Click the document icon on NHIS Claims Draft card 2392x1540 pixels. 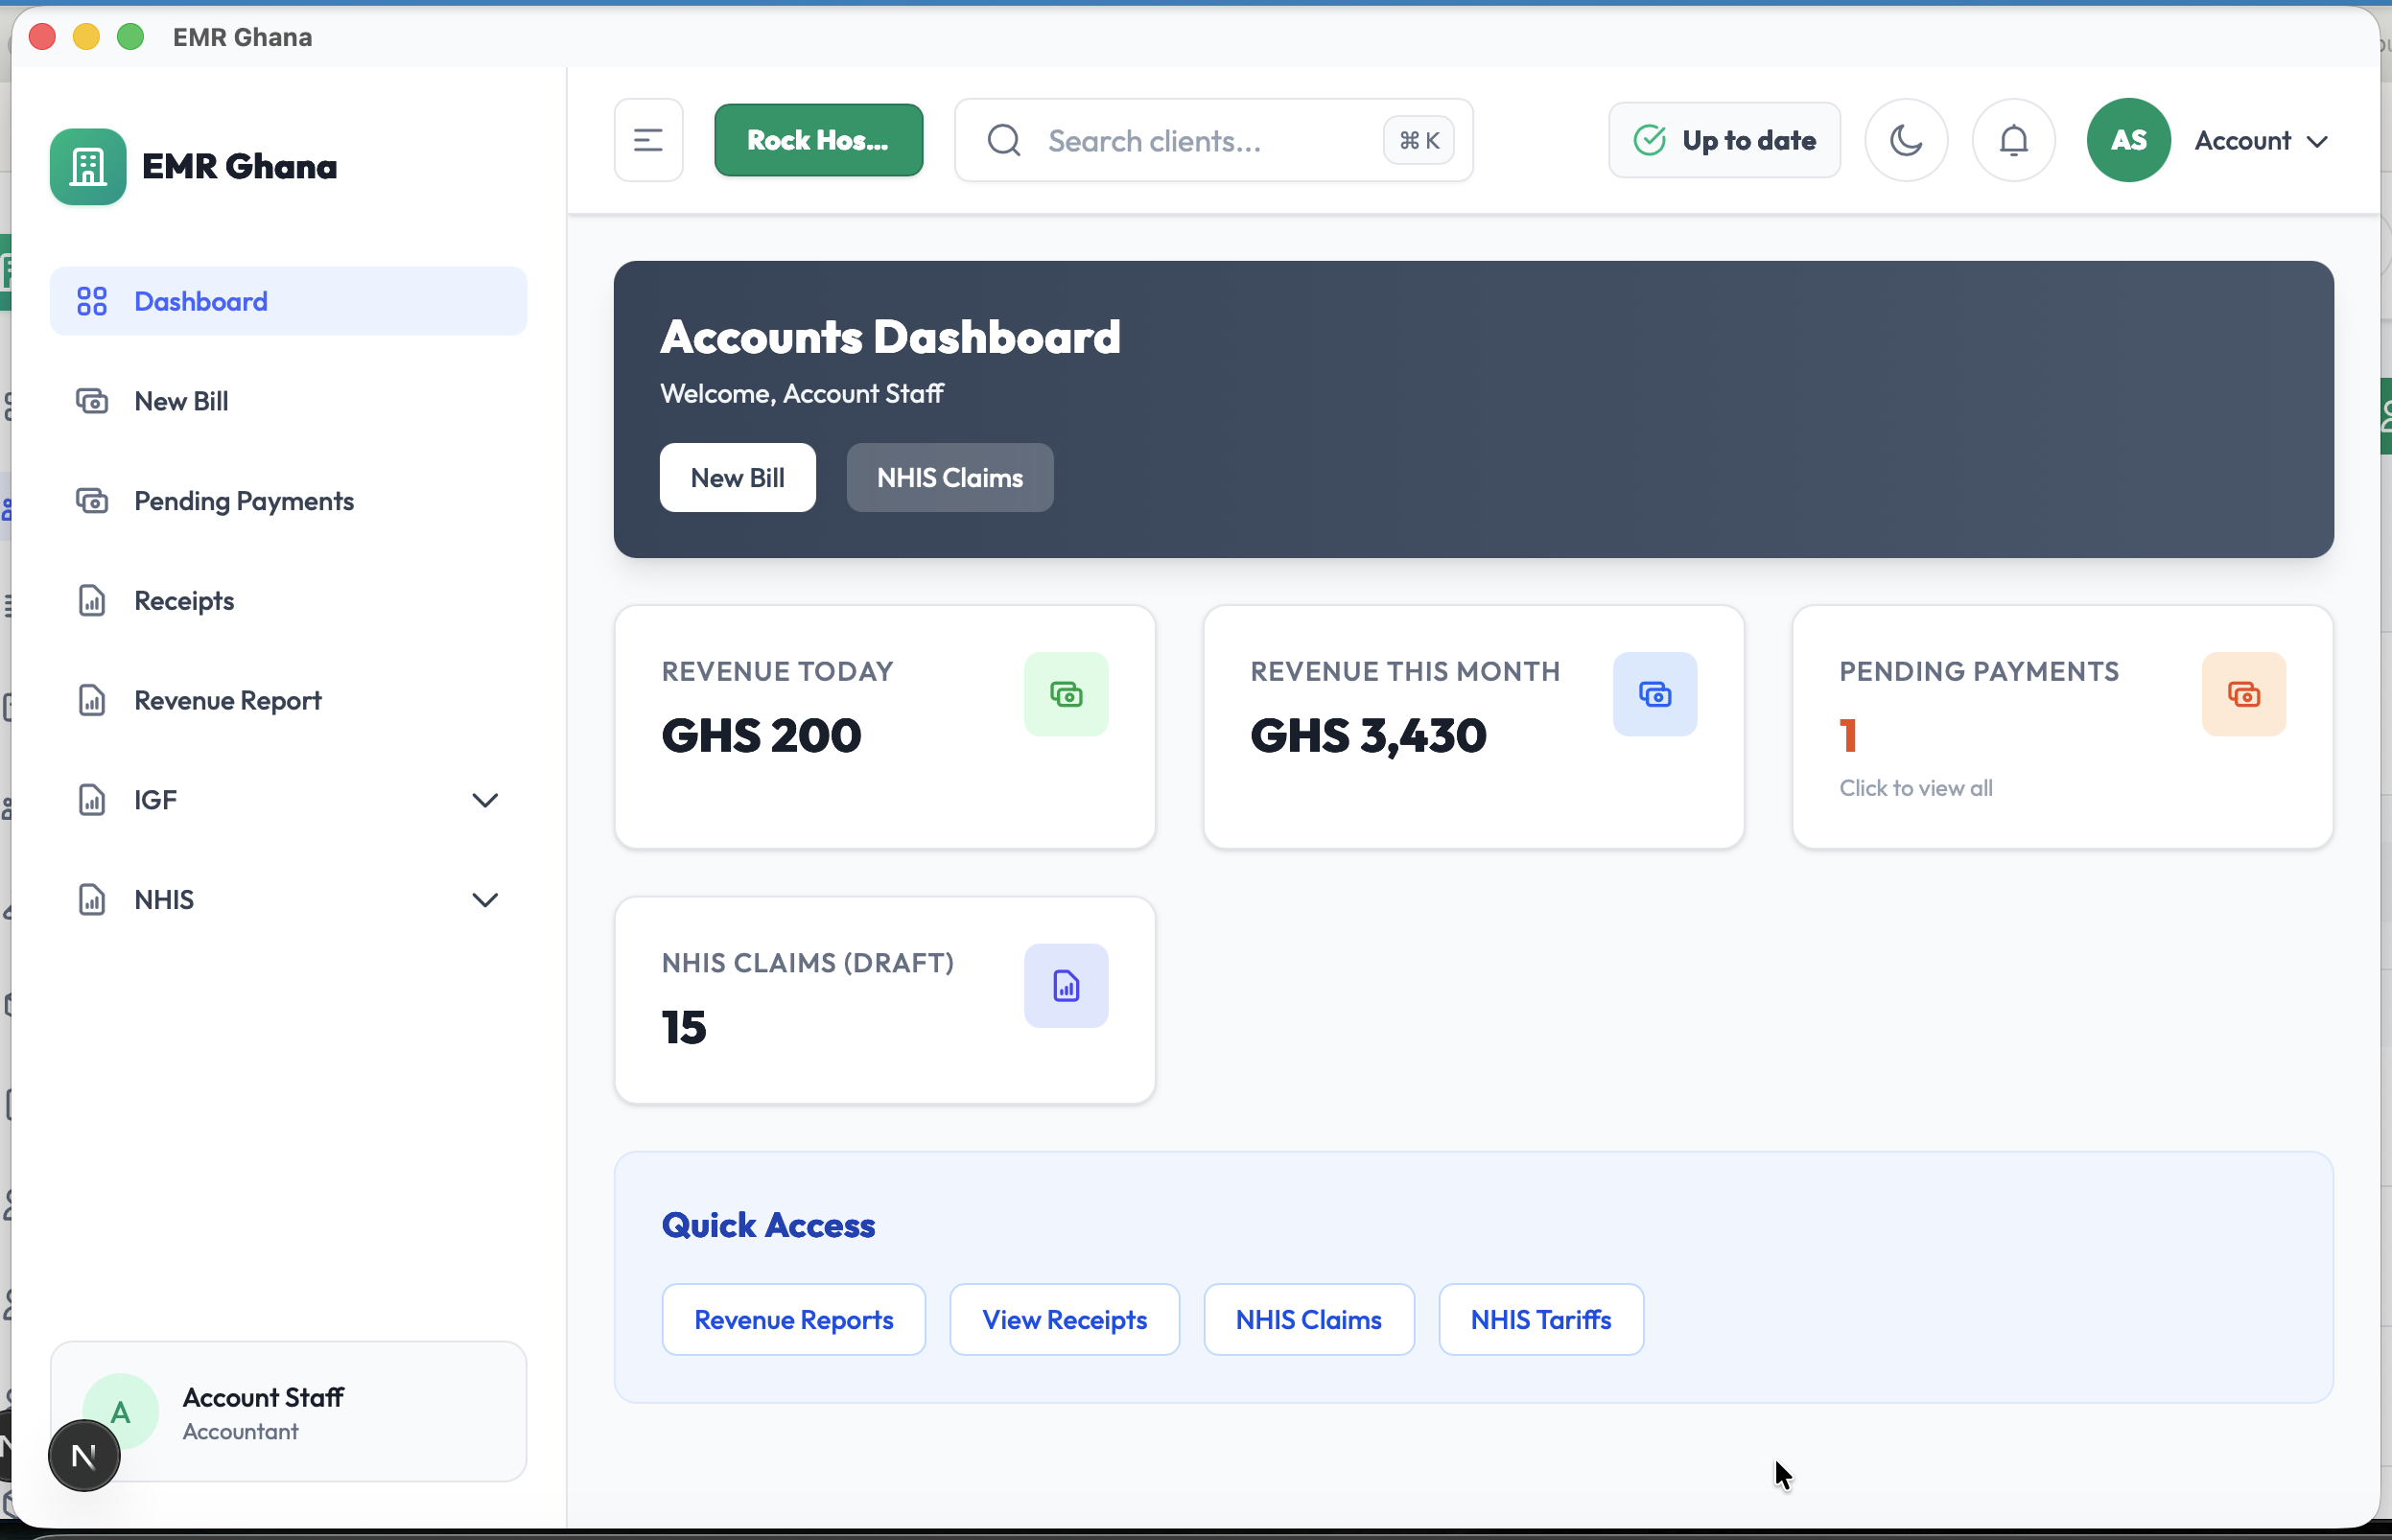point(1066,985)
